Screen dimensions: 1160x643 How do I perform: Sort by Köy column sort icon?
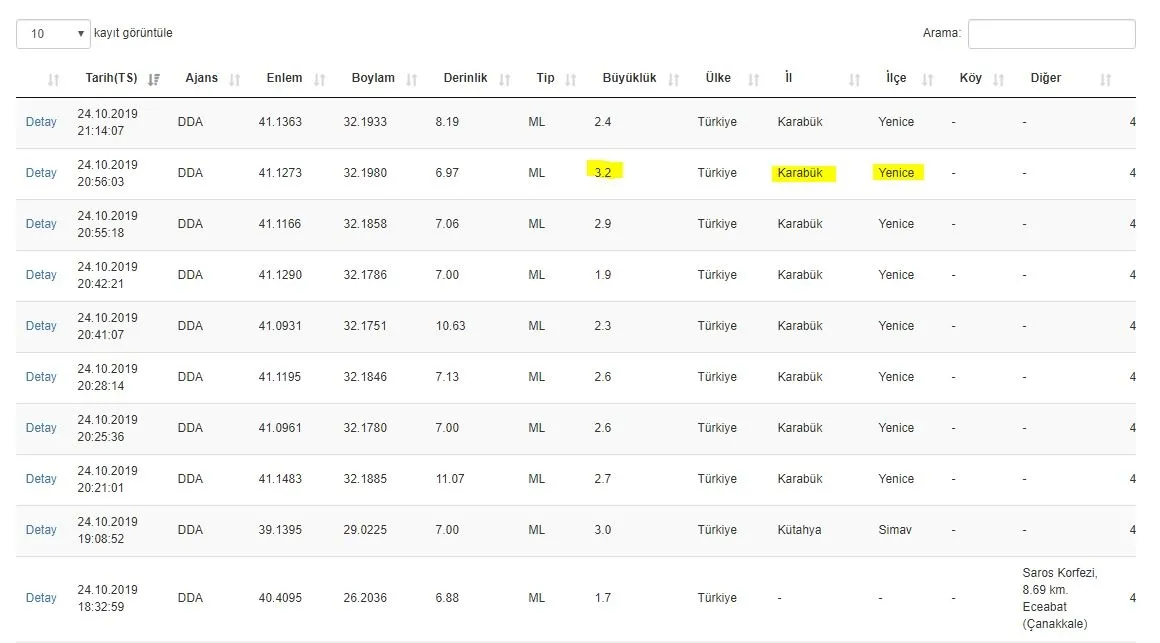click(x=999, y=79)
